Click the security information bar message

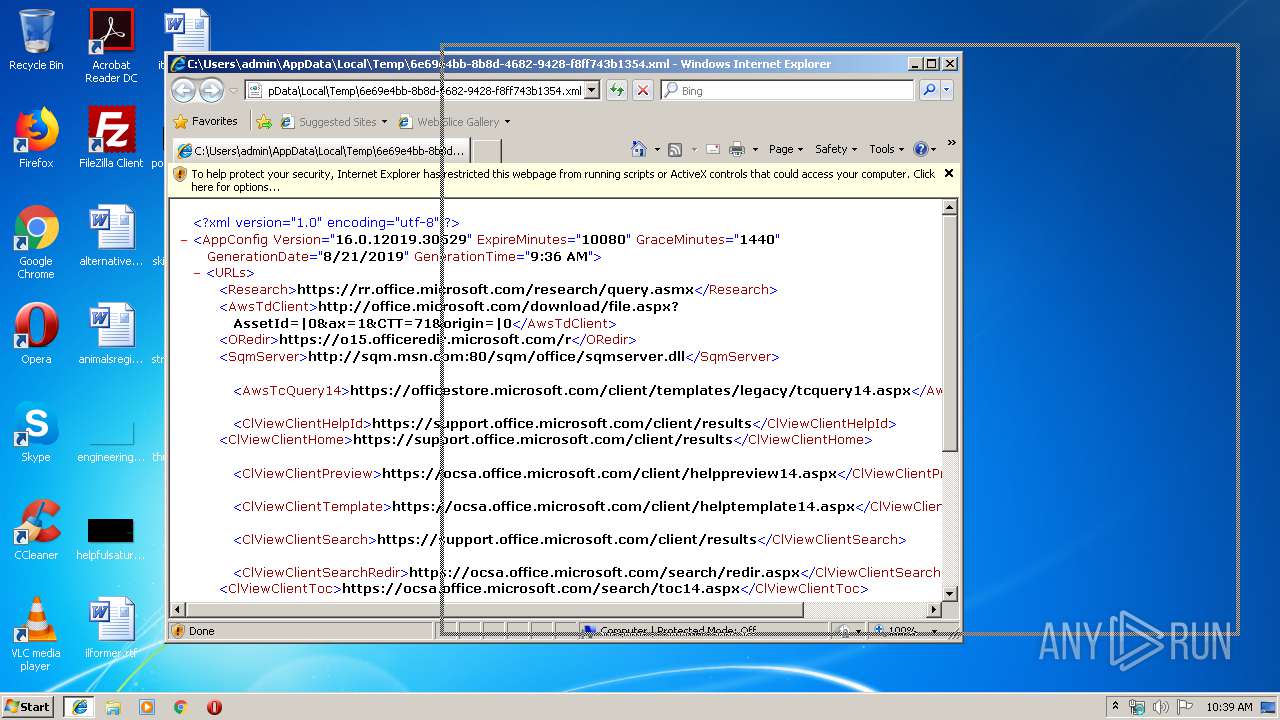click(563, 180)
